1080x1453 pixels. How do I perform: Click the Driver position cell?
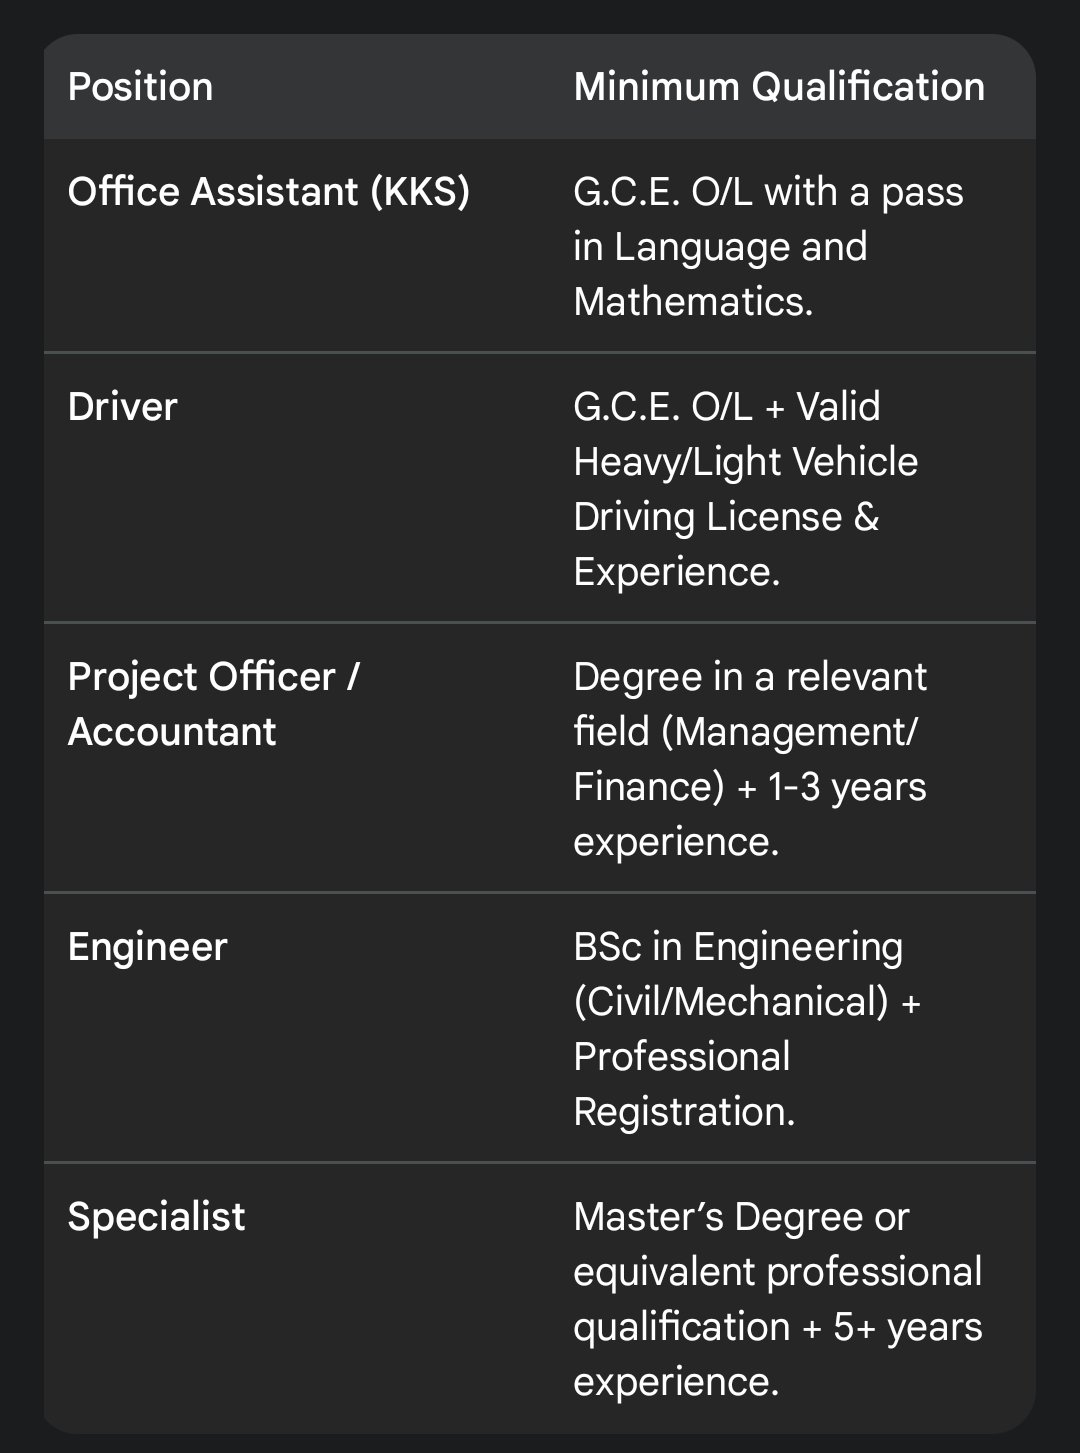(122, 407)
